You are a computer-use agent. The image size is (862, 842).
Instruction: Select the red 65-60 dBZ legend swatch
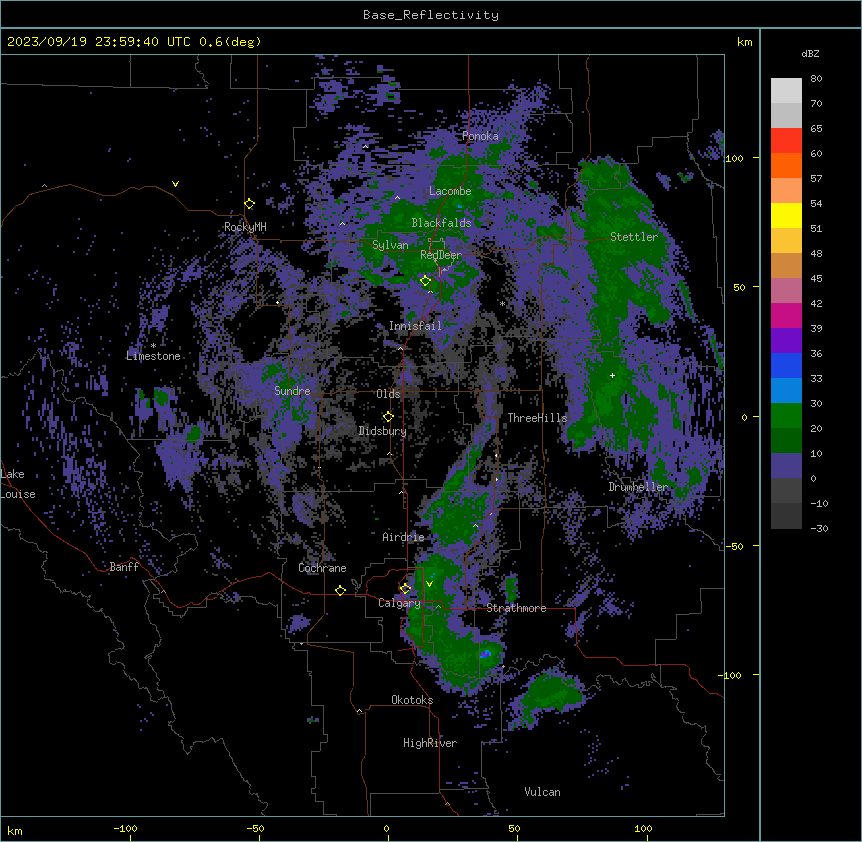tap(786, 141)
